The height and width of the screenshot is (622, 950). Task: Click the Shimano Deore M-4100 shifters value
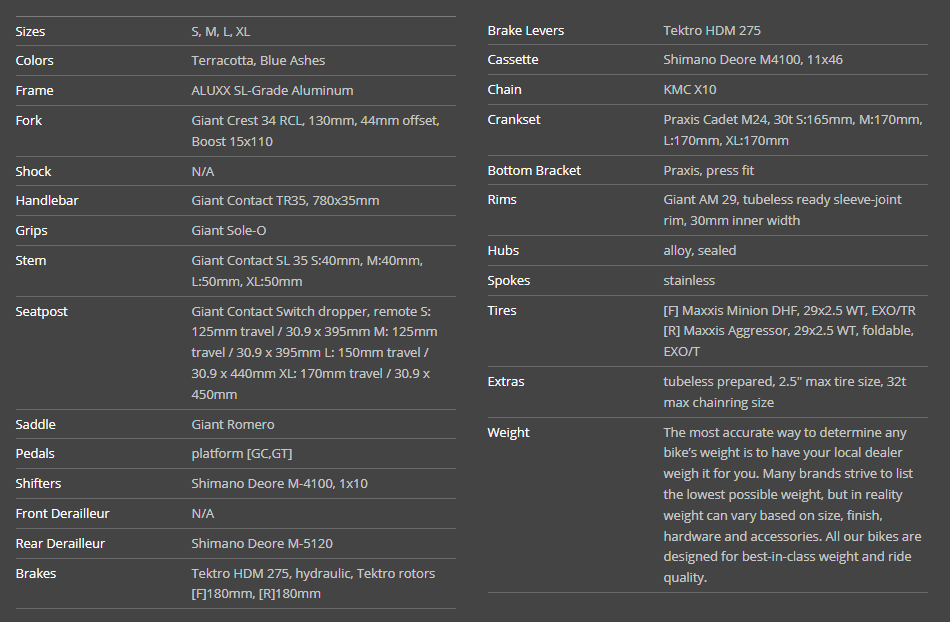point(279,484)
